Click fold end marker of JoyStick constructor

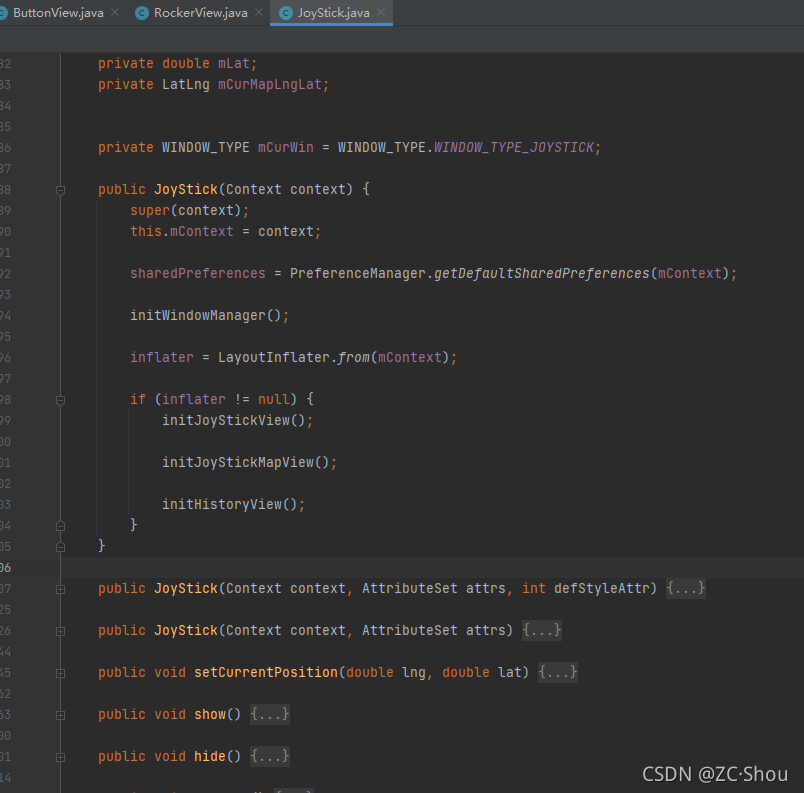click(x=60, y=547)
